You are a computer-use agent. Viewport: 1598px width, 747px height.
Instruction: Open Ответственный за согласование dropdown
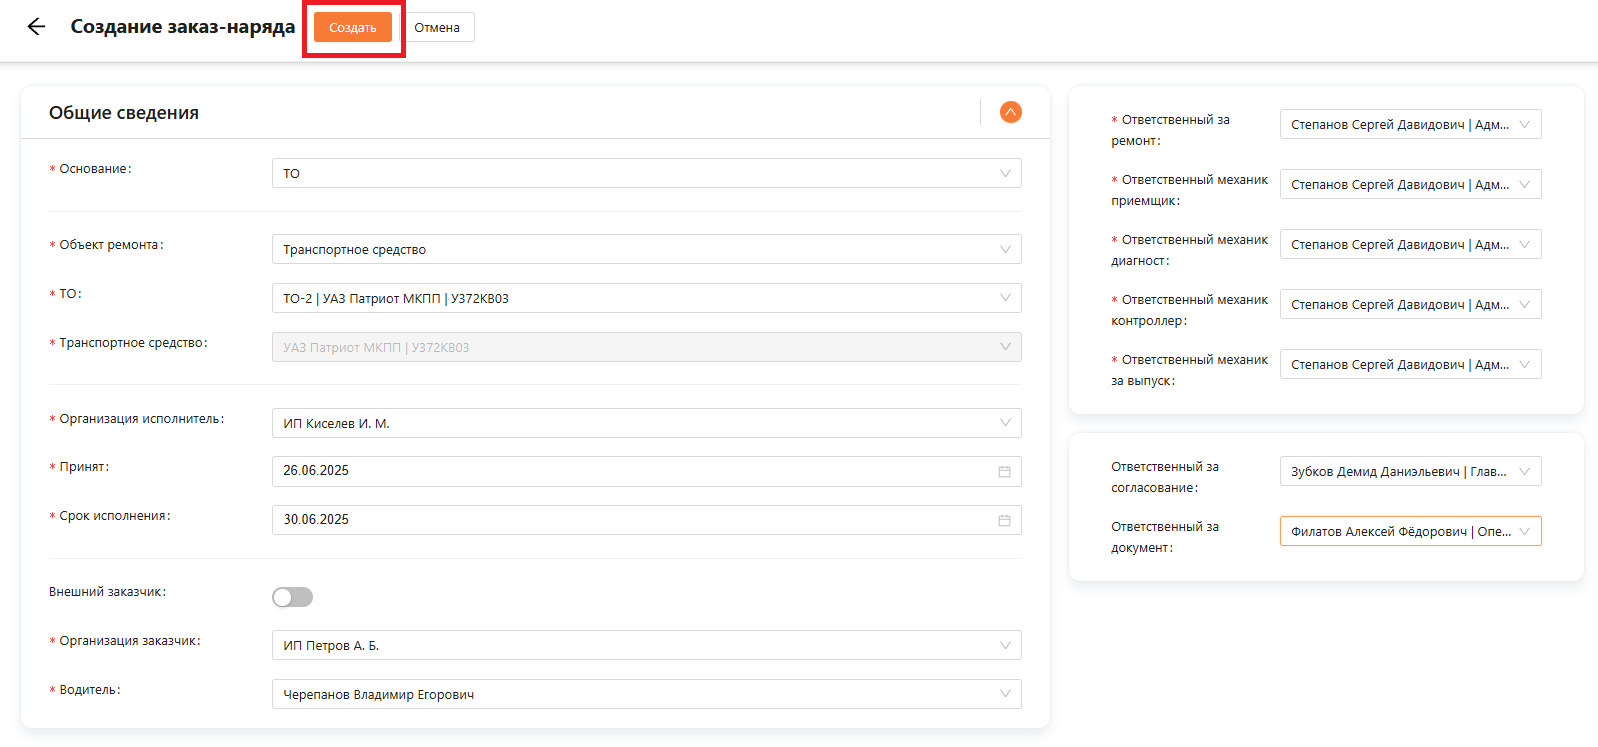[1409, 472]
